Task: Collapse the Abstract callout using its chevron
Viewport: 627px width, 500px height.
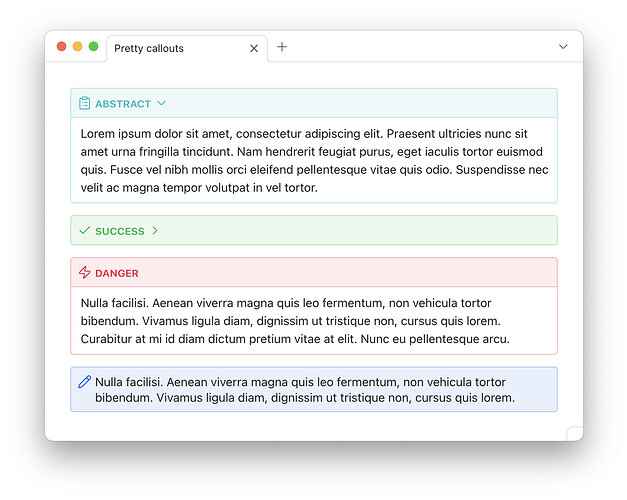Action: point(161,103)
